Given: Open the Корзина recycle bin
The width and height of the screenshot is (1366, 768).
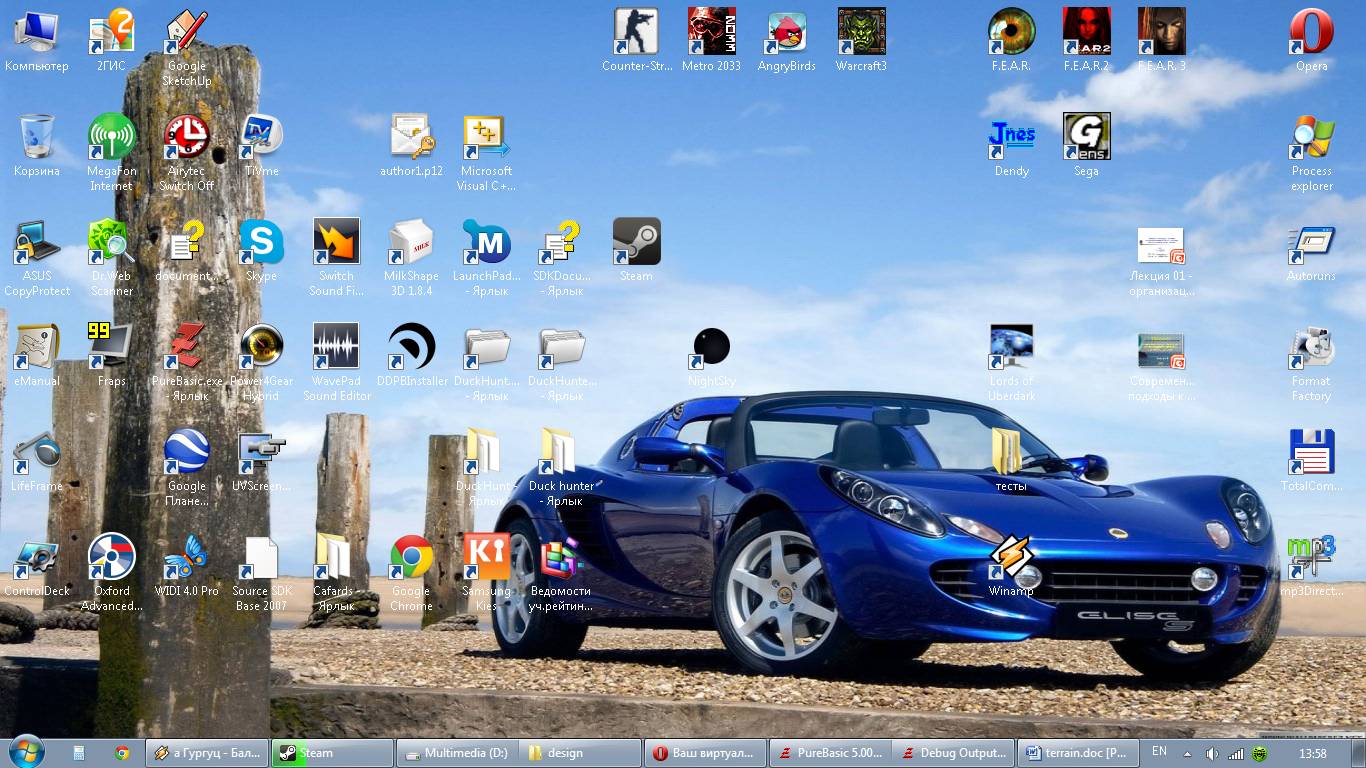Looking at the screenshot, I should 36,138.
